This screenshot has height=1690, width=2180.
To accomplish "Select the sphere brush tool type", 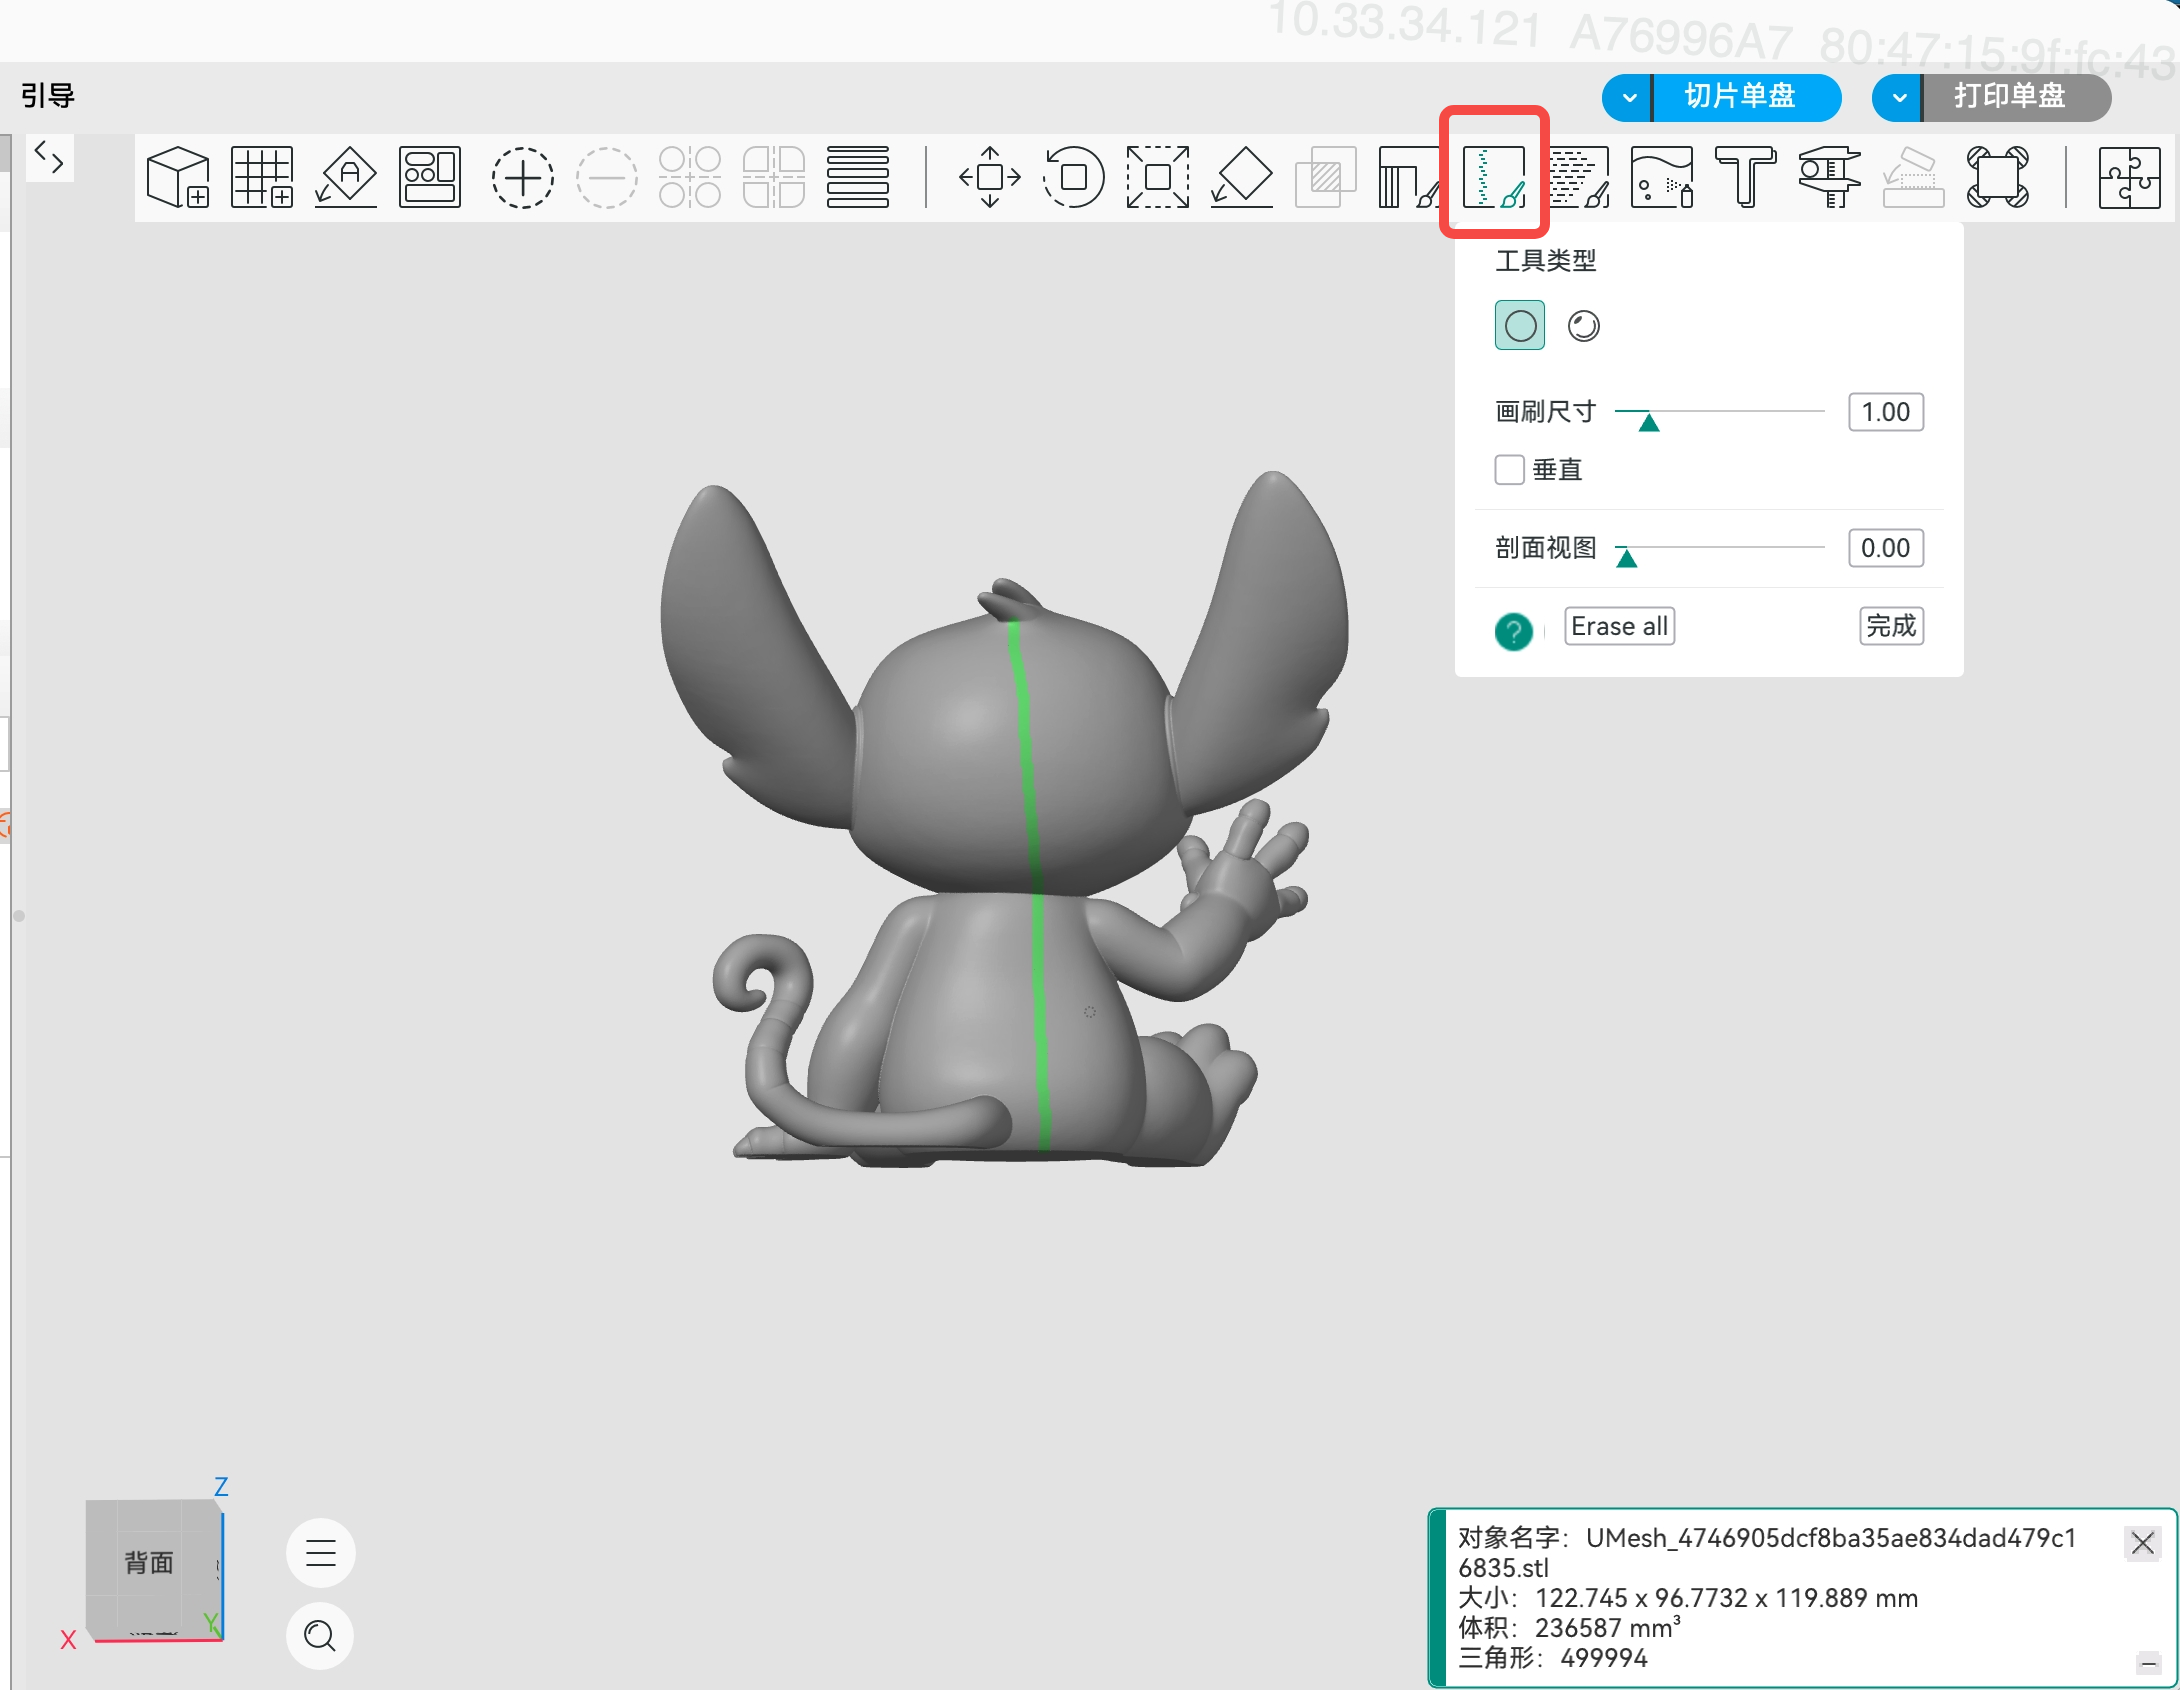I will click(1584, 326).
